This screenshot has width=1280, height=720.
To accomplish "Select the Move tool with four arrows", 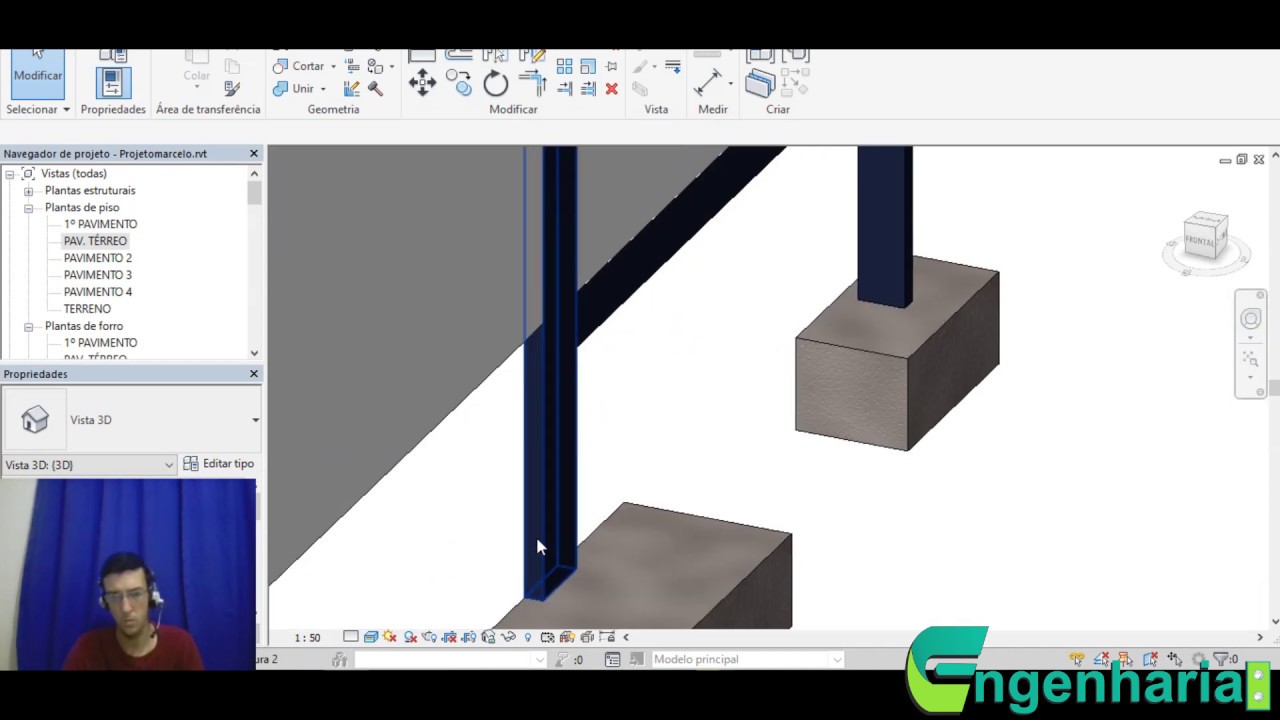I will (x=422, y=82).
